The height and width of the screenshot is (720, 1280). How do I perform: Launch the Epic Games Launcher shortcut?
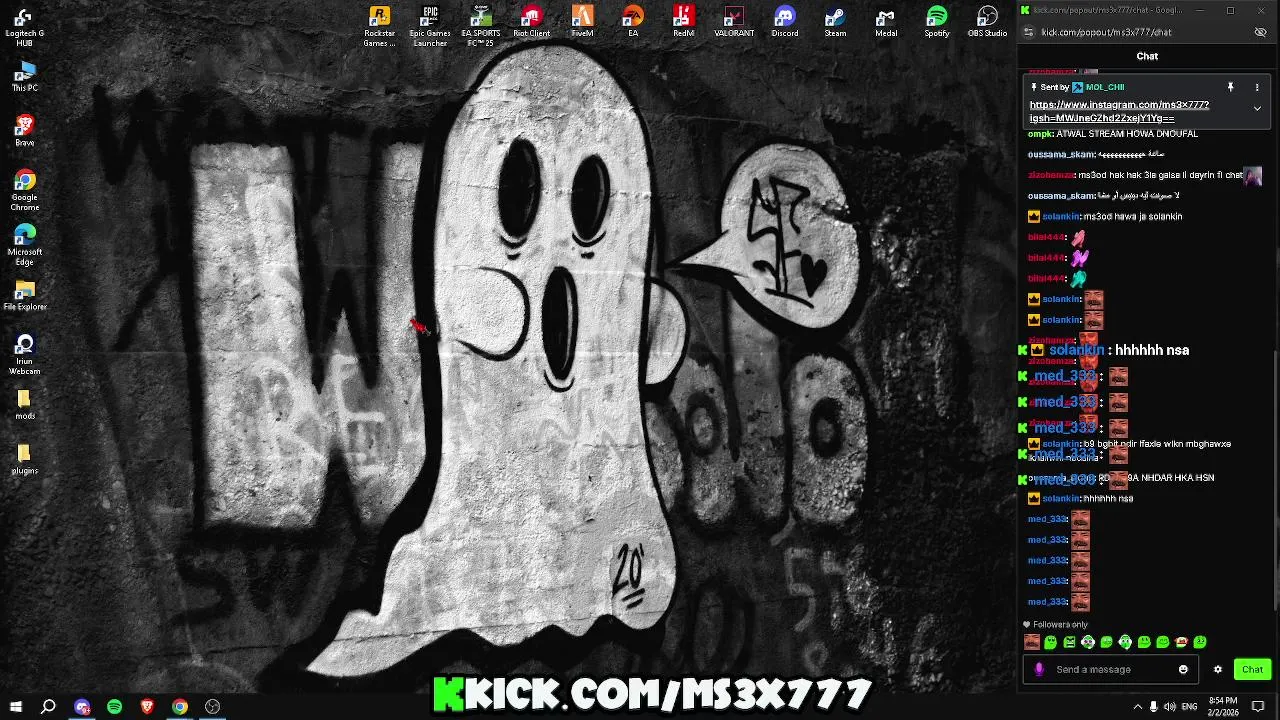pyautogui.click(x=430, y=26)
